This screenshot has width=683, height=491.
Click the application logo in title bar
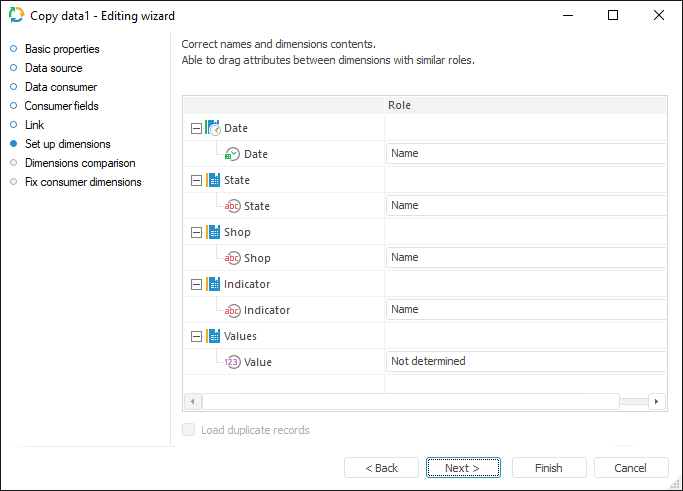click(x=16, y=15)
